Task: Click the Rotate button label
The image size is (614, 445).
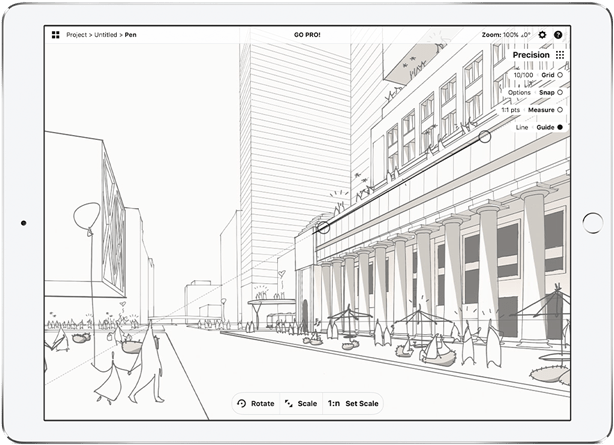Action: [x=262, y=403]
